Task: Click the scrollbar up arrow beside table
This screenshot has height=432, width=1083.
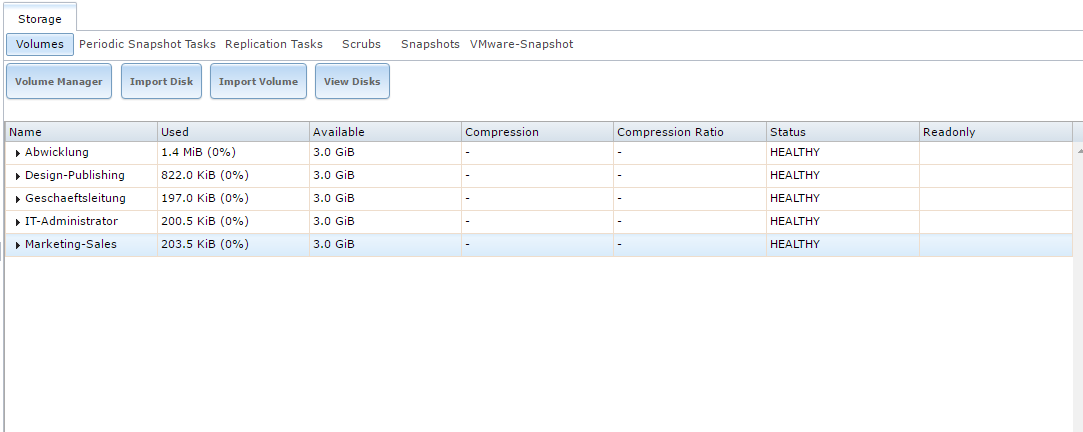Action: [x=1078, y=149]
